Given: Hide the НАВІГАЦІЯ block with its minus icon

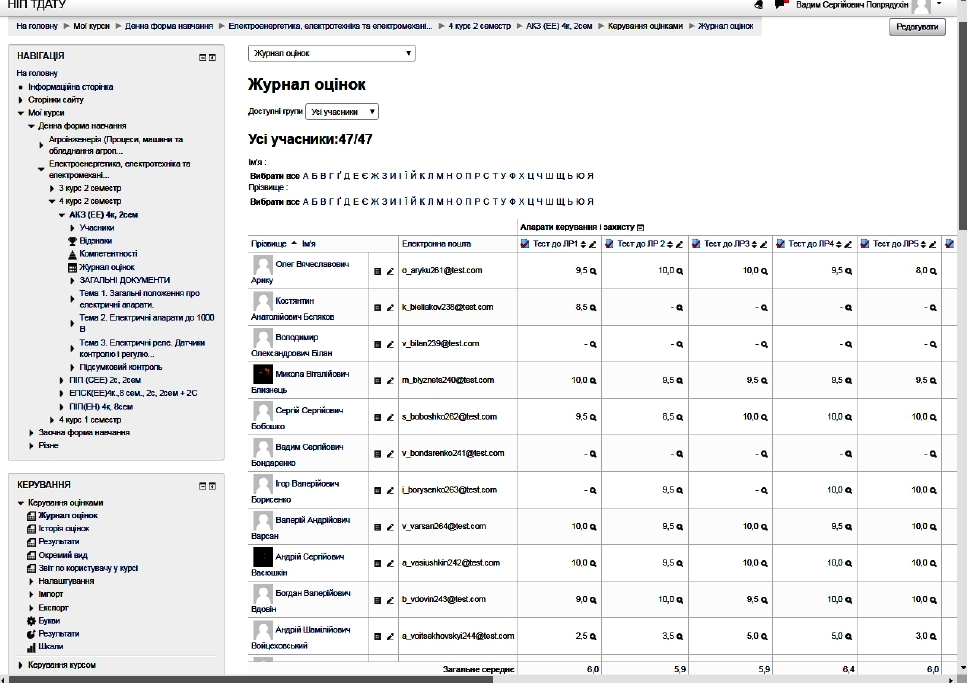Looking at the screenshot, I should [x=201, y=57].
